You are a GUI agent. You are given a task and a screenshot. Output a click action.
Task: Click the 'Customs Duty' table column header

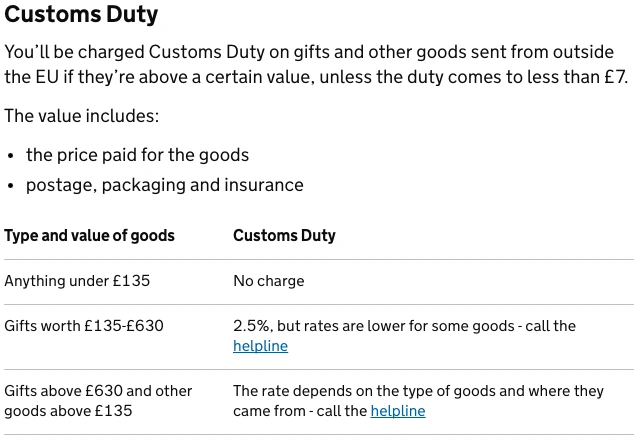click(x=284, y=236)
